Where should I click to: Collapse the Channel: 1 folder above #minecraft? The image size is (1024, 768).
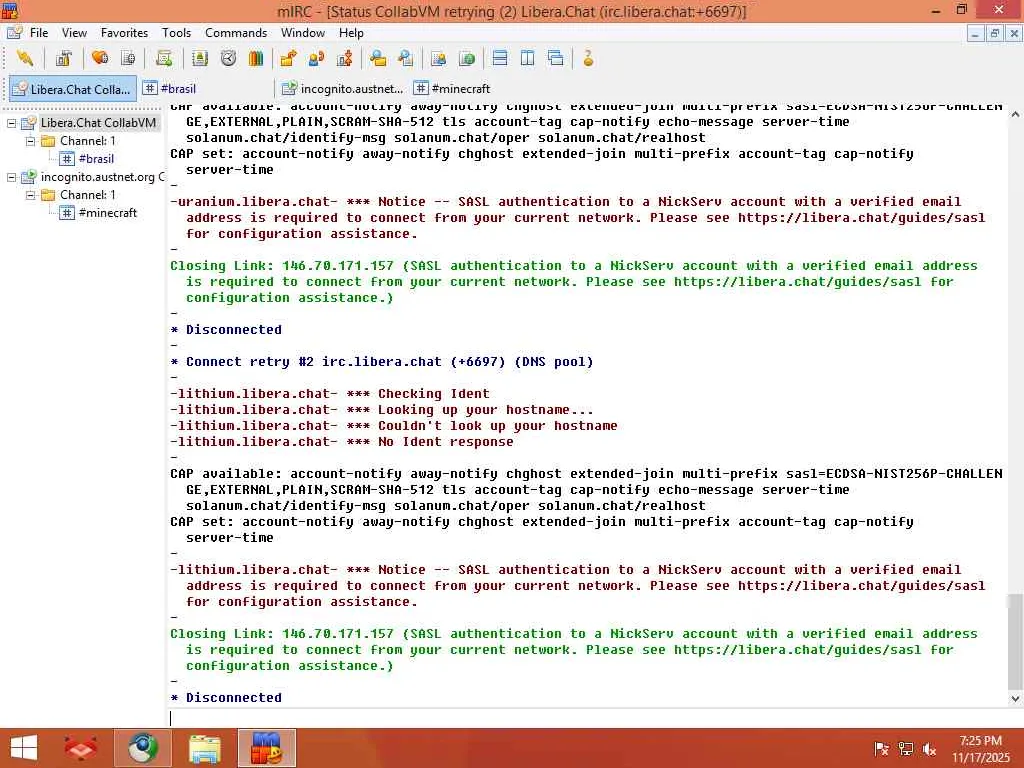(x=30, y=195)
